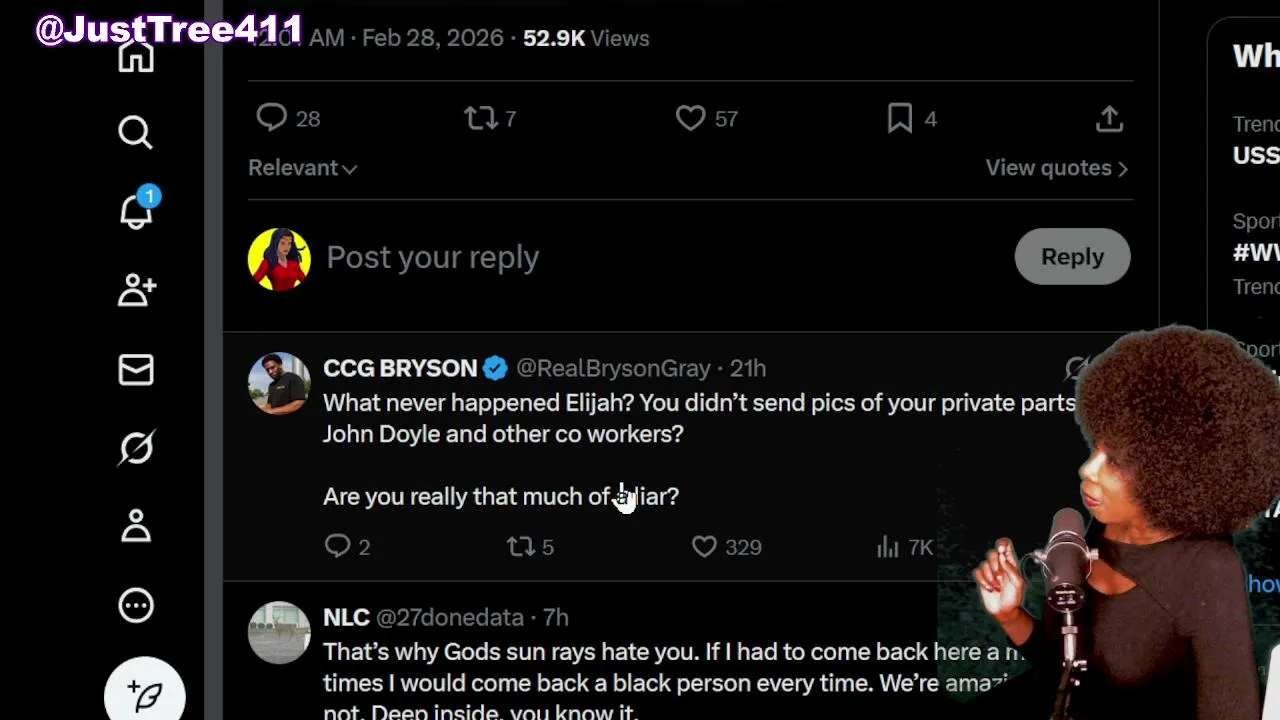Bookmark the main post with 4 bookmarks
This screenshot has width=1280, height=720.
pos(900,119)
